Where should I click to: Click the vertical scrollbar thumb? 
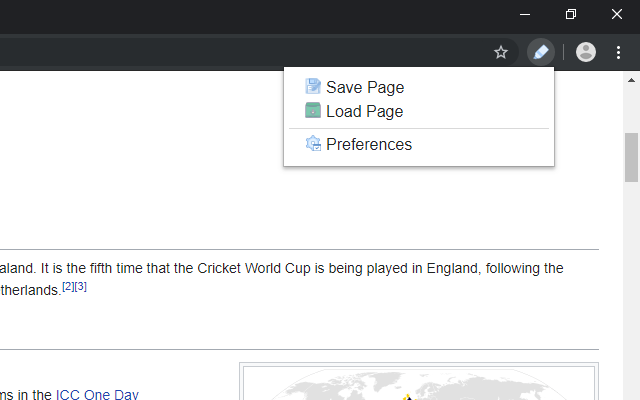point(631,157)
